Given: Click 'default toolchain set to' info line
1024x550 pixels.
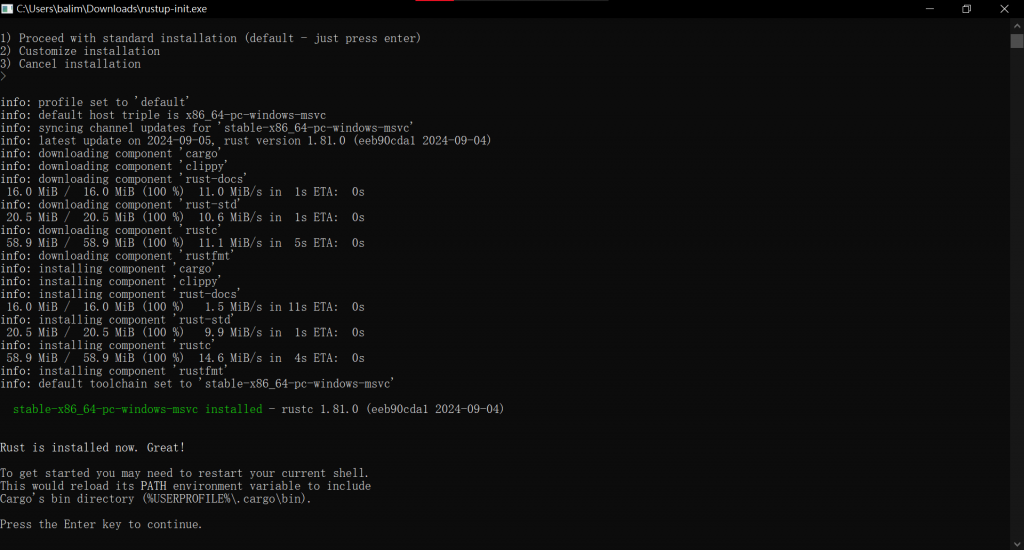Looking at the screenshot, I should pos(197,383).
